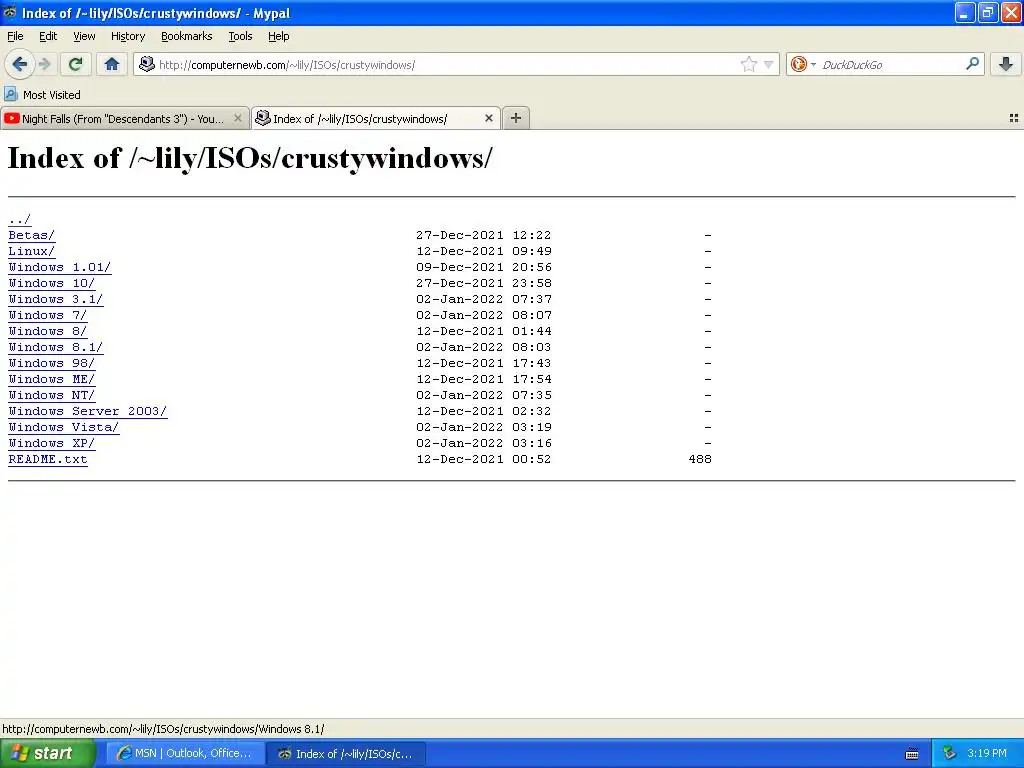
Task: Bookmark this page with the star
Action: pos(748,64)
